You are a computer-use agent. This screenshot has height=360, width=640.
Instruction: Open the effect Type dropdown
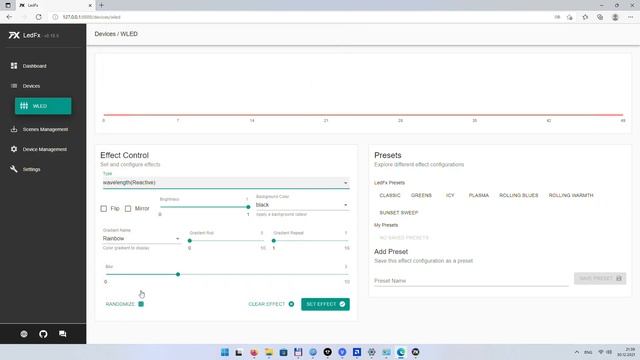click(x=226, y=182)
